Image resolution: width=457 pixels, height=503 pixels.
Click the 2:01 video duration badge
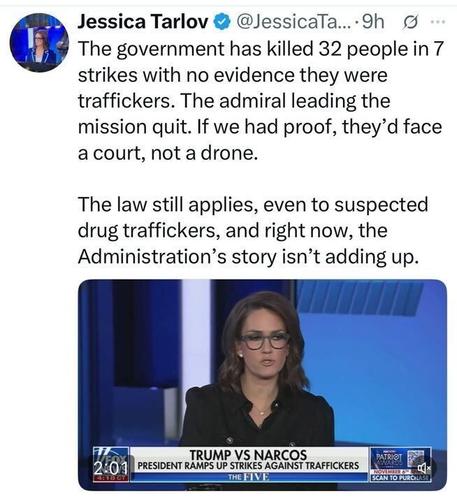[111, 468]
